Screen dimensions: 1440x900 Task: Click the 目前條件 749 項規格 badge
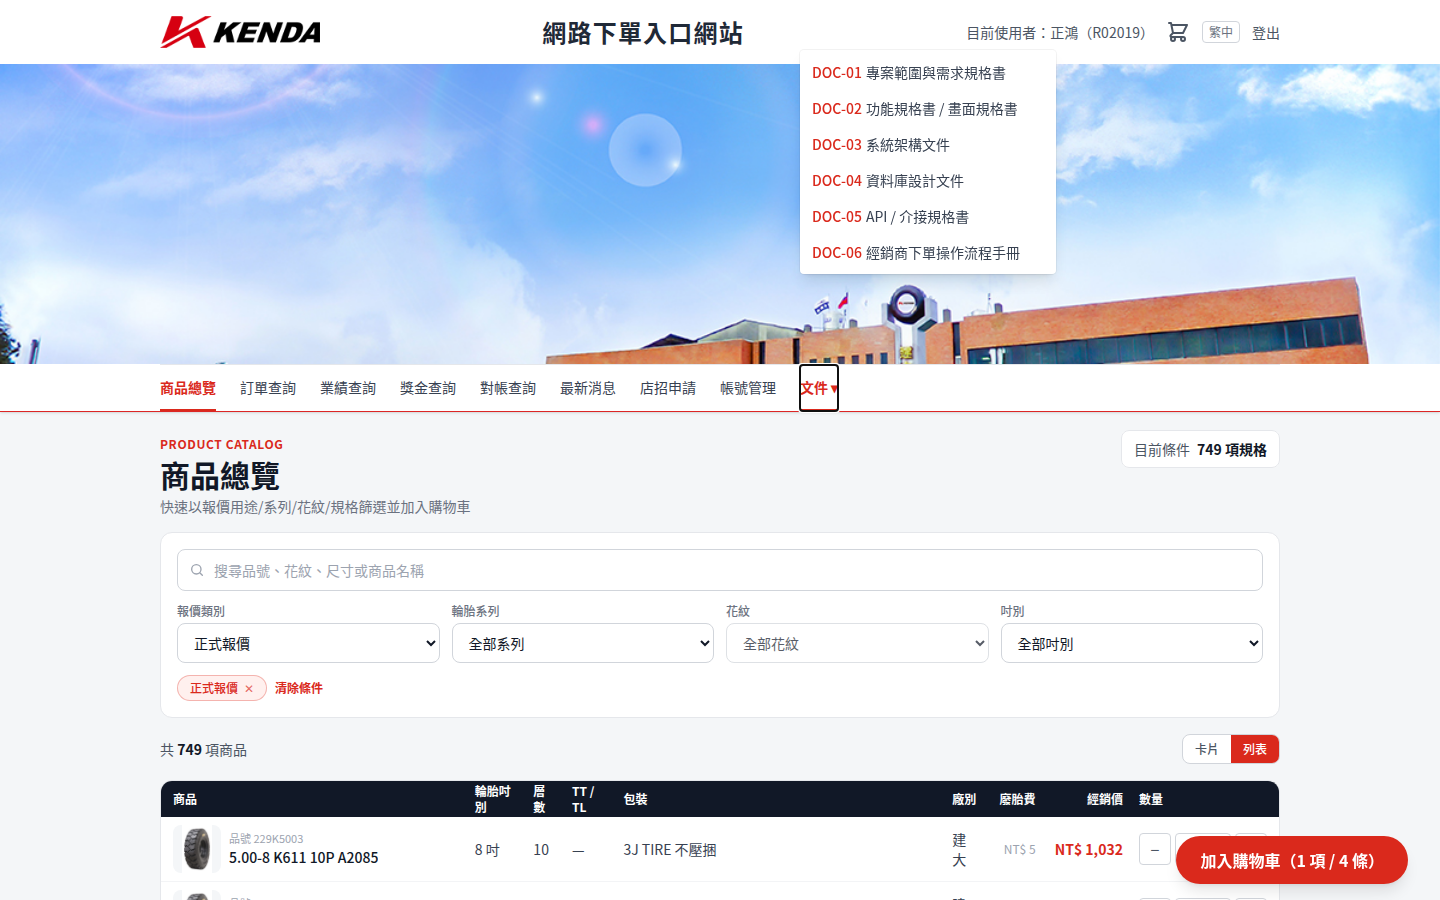pyautogui.click(x=1200, y=450)
